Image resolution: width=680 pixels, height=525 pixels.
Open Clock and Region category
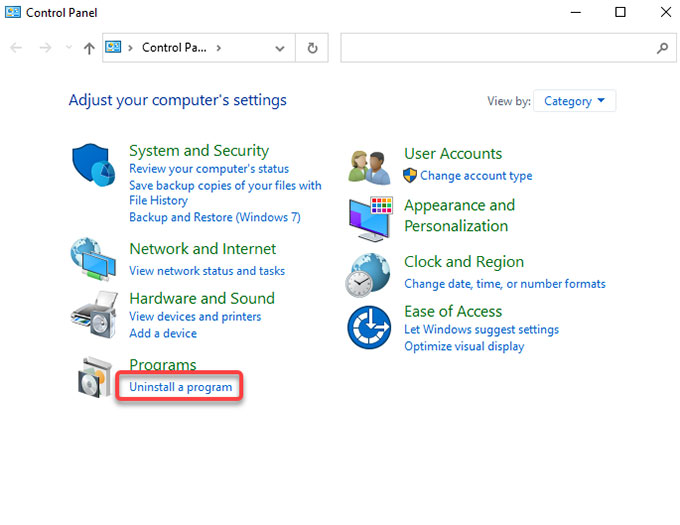(464, 262)
